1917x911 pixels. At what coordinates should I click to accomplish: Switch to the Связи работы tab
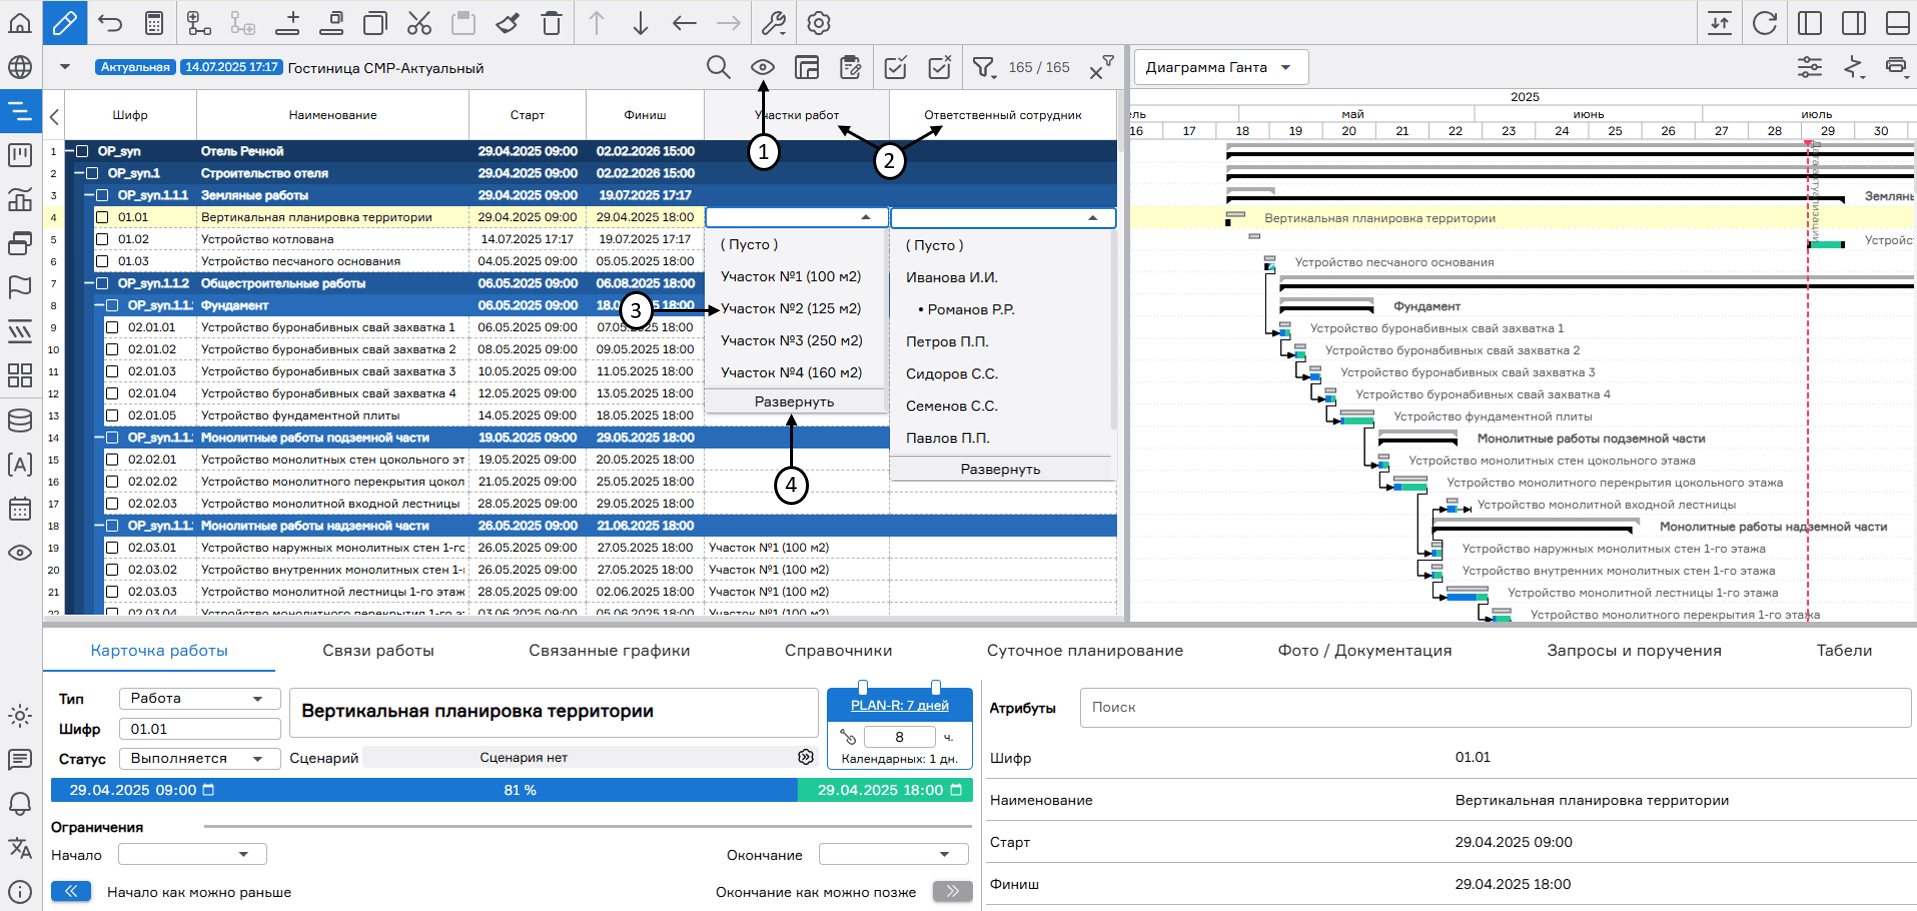378,650
